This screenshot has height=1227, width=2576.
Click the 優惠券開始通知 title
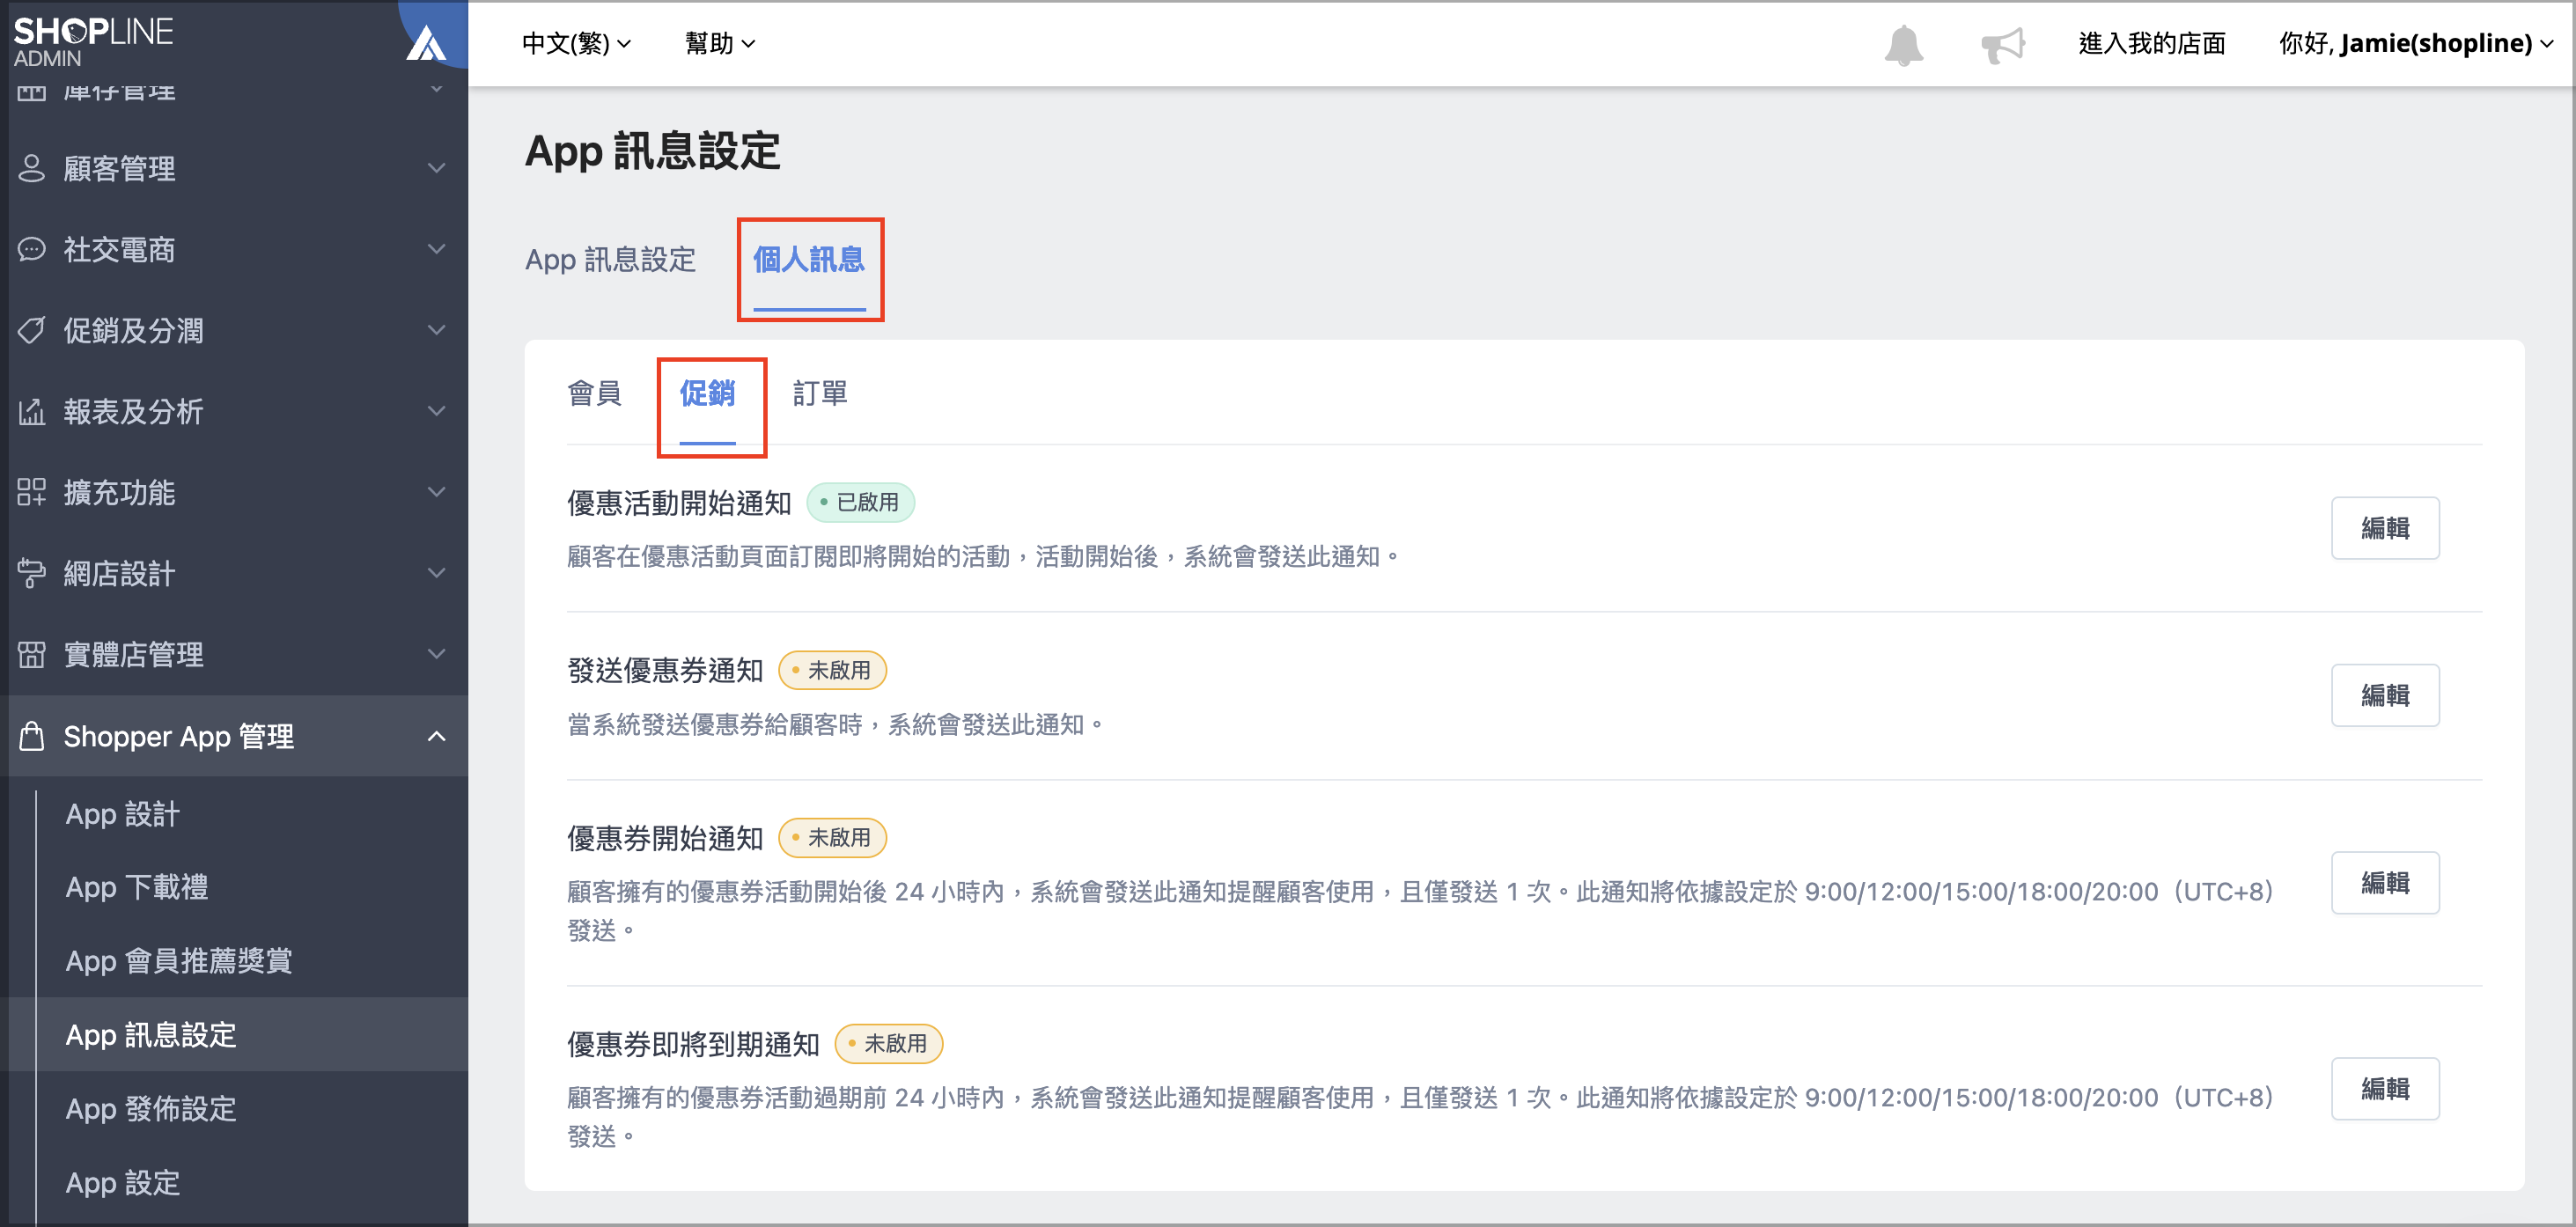666,838
